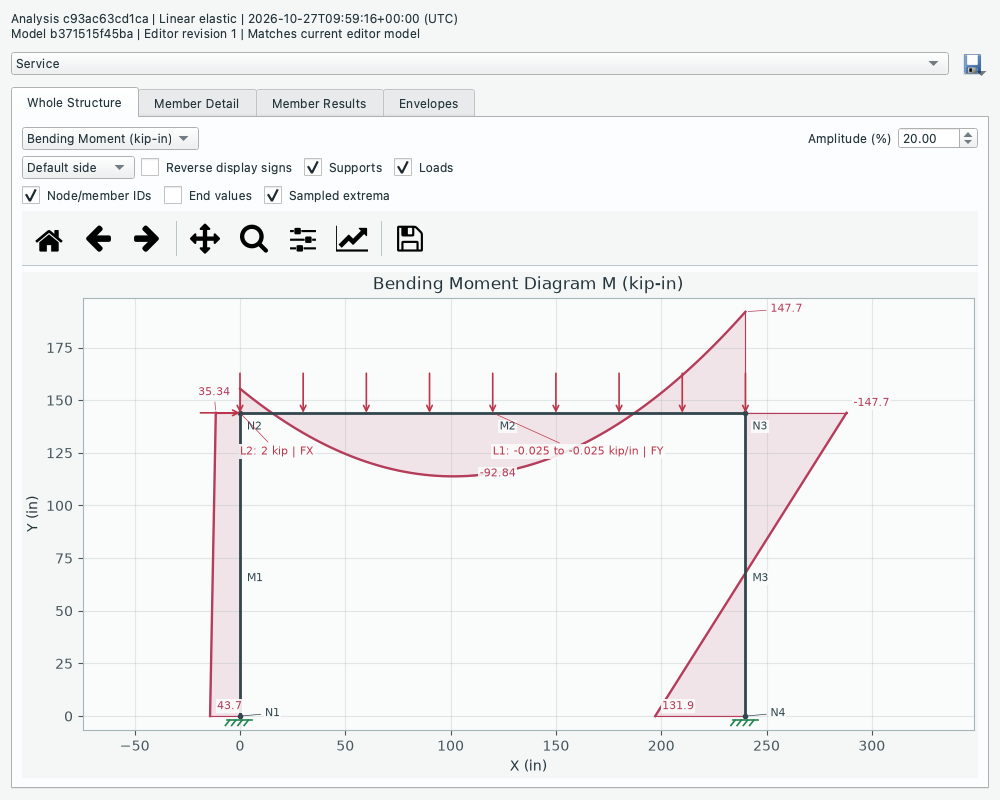Open Member Results tab

point(319,103)
